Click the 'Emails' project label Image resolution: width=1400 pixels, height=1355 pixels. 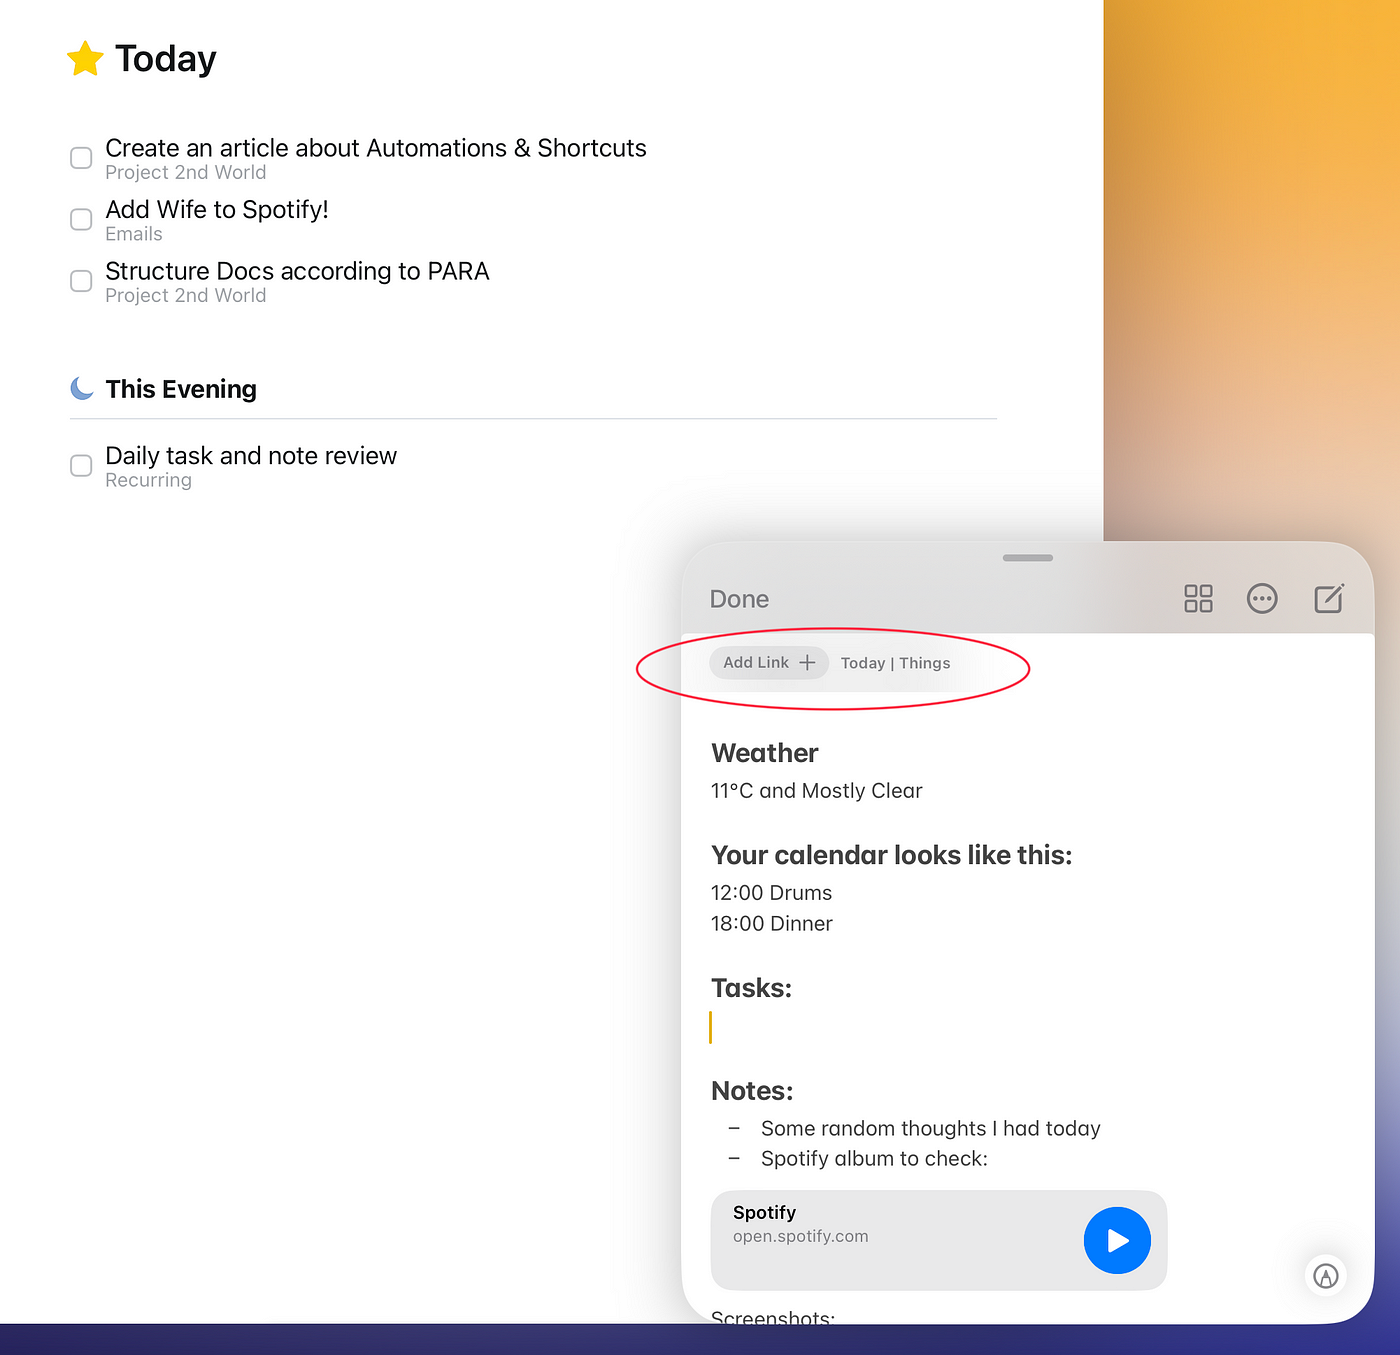(134, 234)
